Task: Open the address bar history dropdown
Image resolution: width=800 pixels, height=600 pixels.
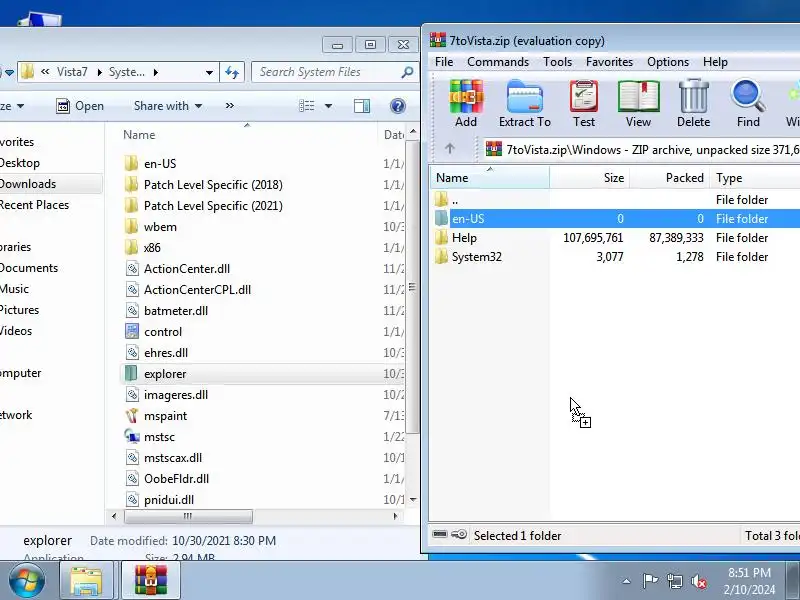Action: pos(209,72)
